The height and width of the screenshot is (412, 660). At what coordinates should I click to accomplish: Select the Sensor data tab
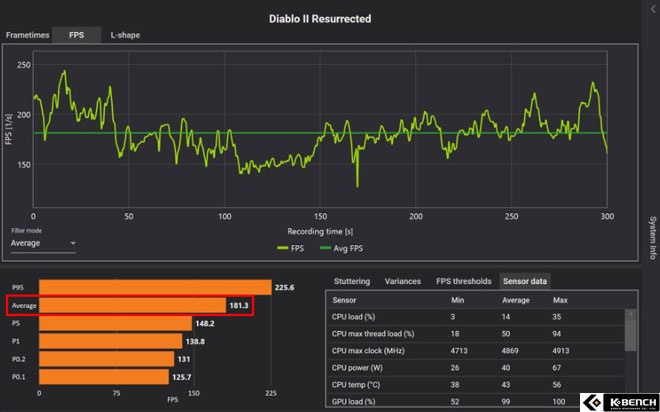point(525,281)
